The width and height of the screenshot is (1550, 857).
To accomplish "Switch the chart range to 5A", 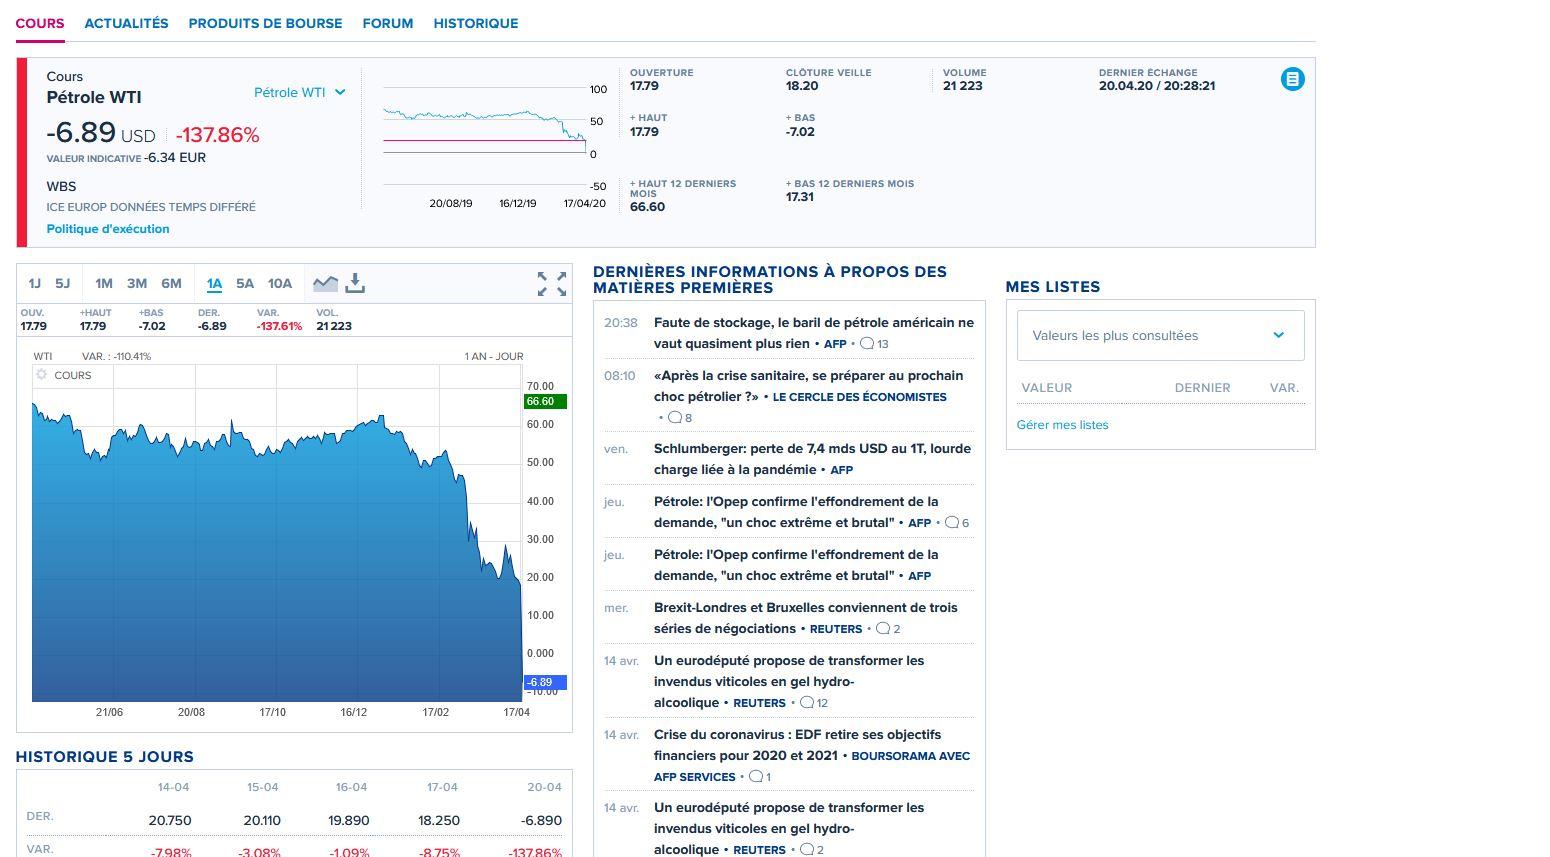I will point(245,284).
